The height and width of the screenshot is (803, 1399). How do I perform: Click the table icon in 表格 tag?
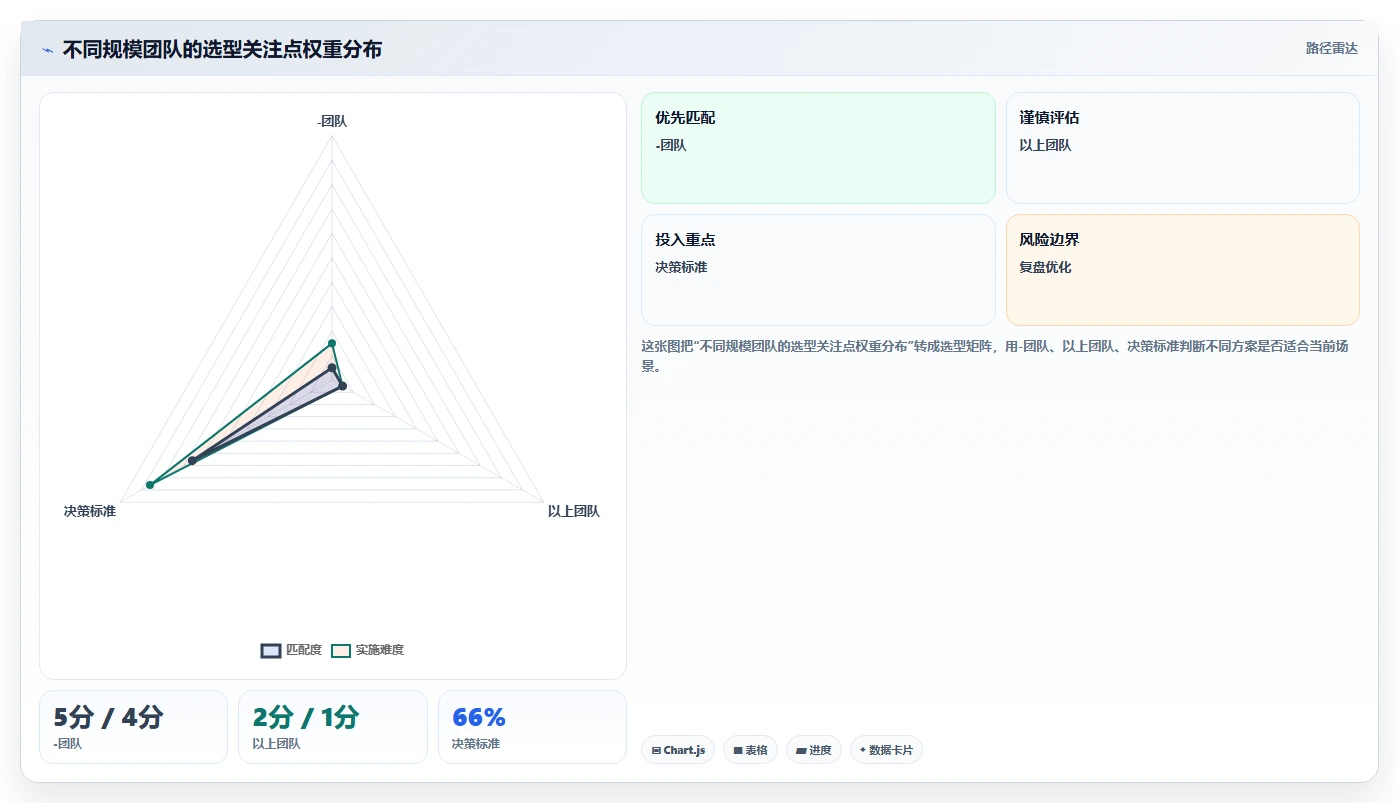[738, 750]
